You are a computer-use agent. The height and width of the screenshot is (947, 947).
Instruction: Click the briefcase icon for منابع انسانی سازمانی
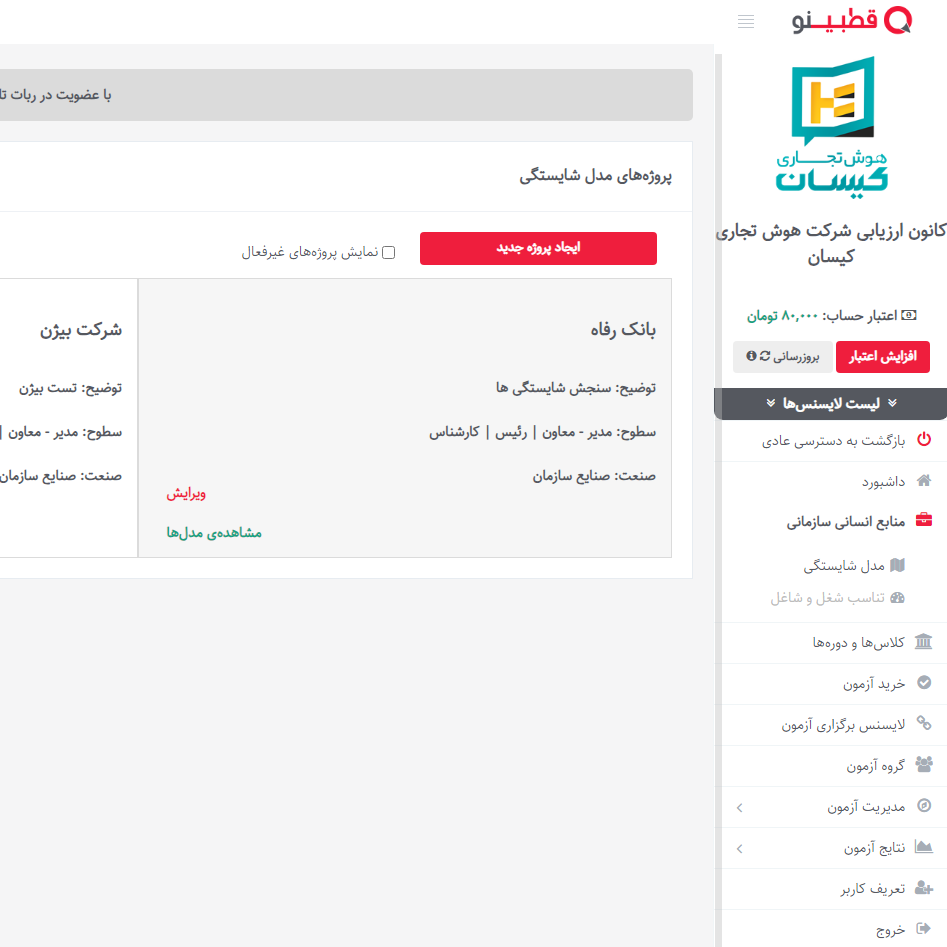point(923,521)
